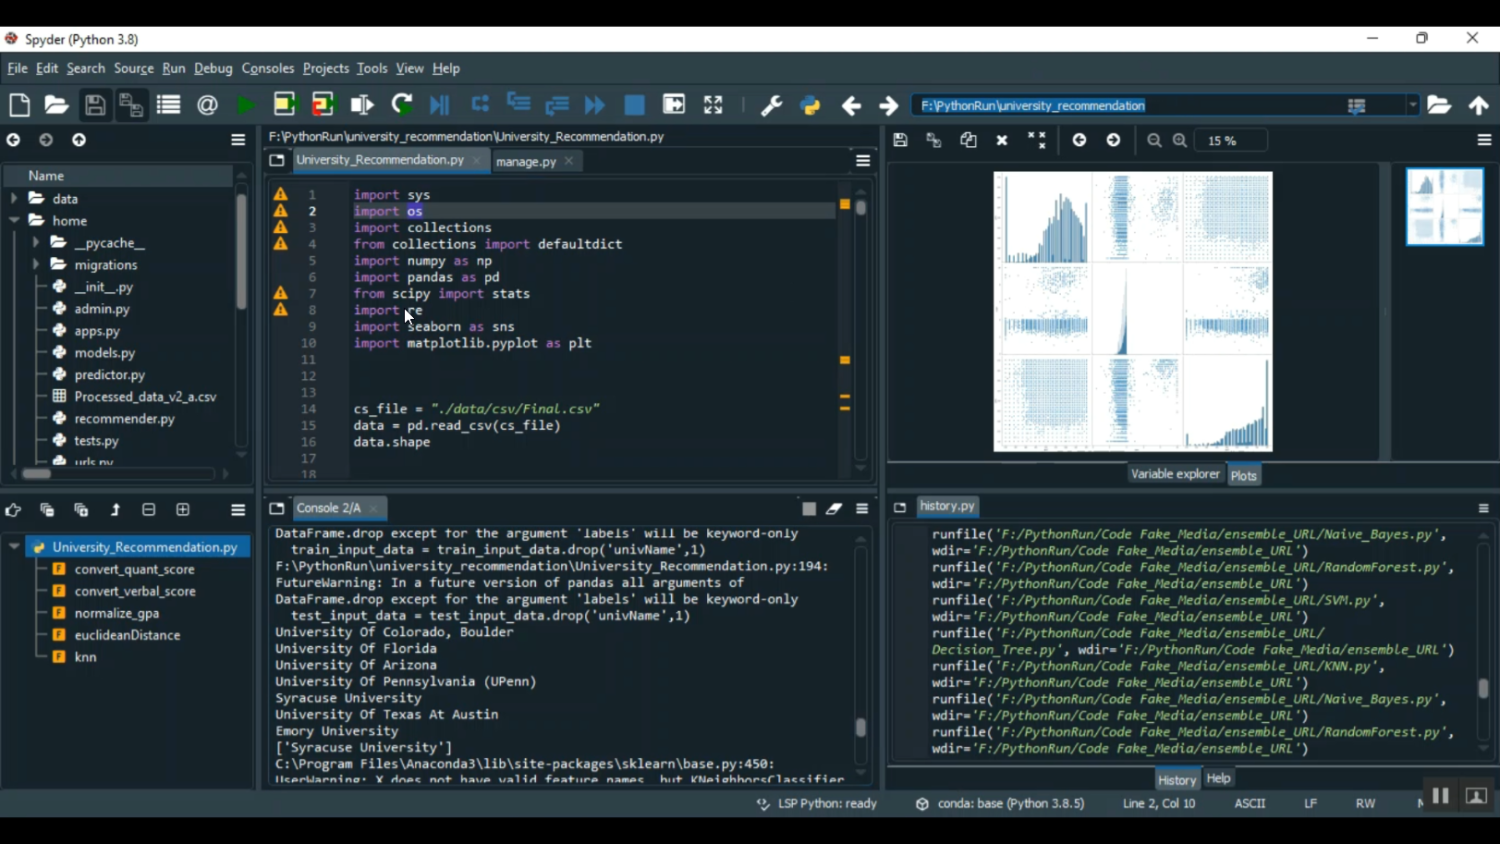Open the Debug menu

point(213,68)
